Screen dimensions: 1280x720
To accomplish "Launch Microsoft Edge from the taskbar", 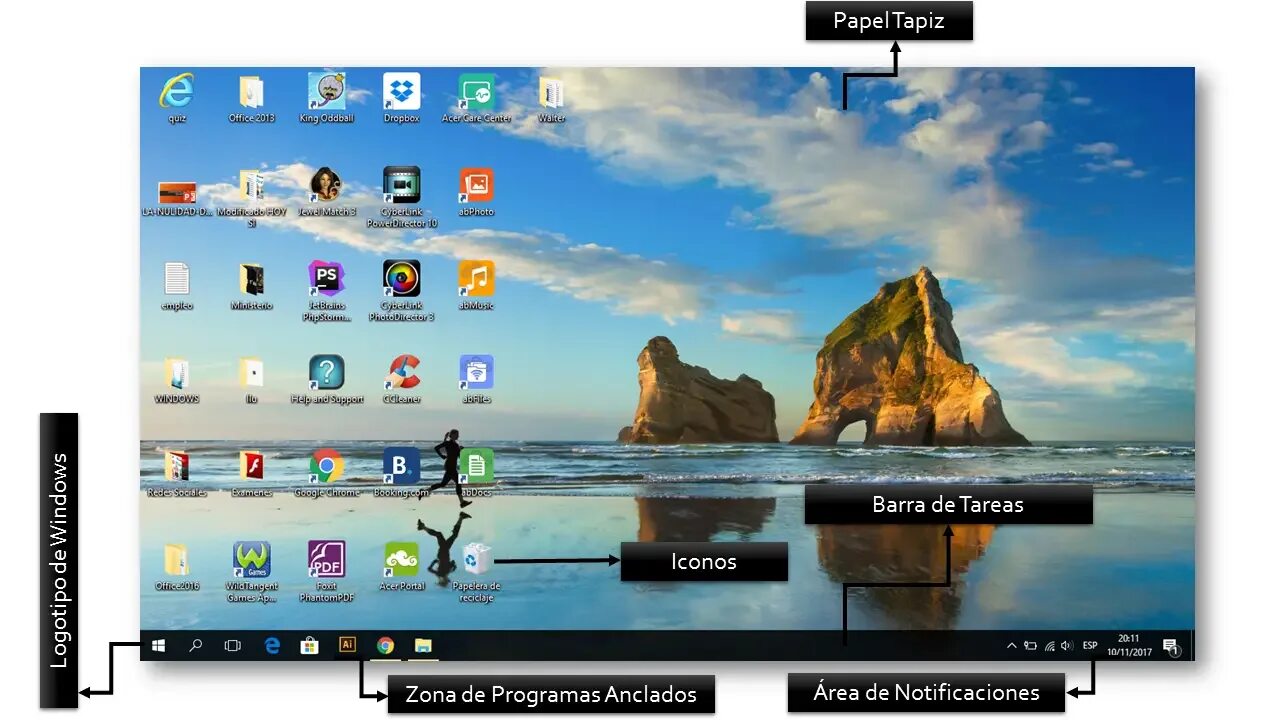I will pyautogui.click(x=272, y=646).
